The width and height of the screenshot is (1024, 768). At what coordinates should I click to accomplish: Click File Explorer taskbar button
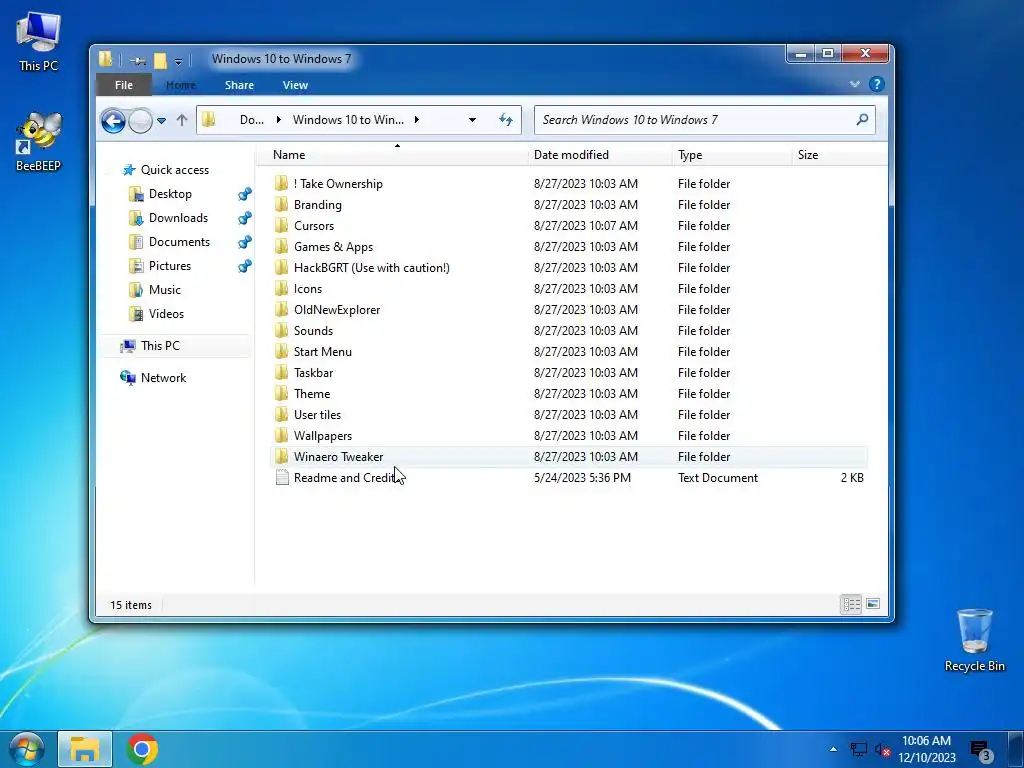[x=85, y=749]
